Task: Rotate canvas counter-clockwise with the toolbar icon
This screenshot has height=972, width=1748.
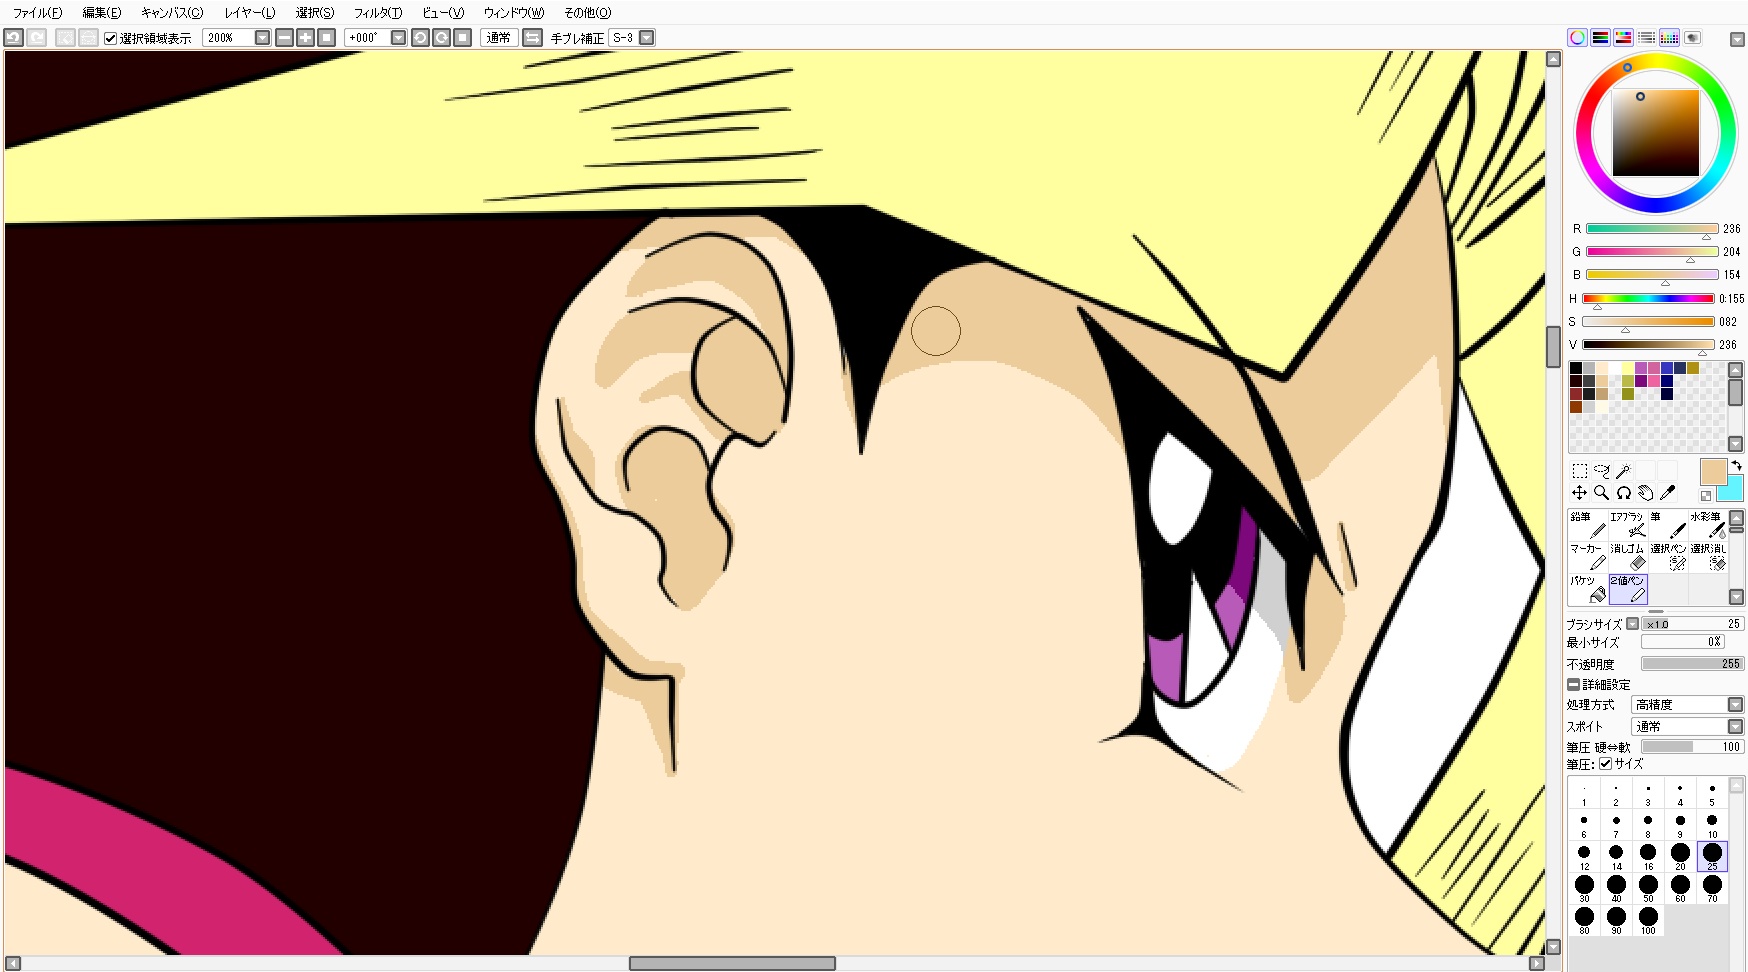Action: [x=420, y=38]
